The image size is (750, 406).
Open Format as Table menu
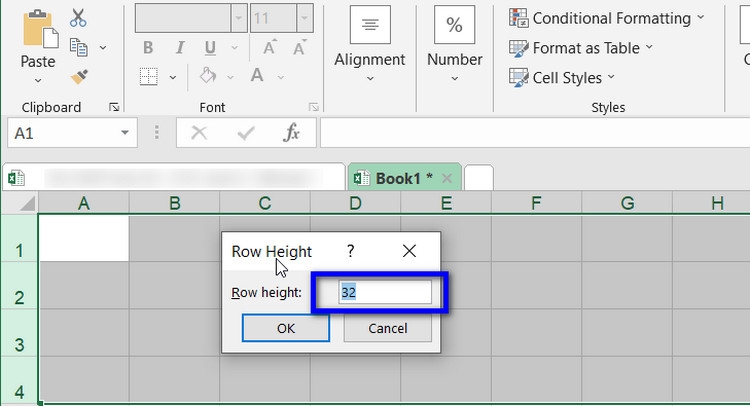[x=581, y=48]
